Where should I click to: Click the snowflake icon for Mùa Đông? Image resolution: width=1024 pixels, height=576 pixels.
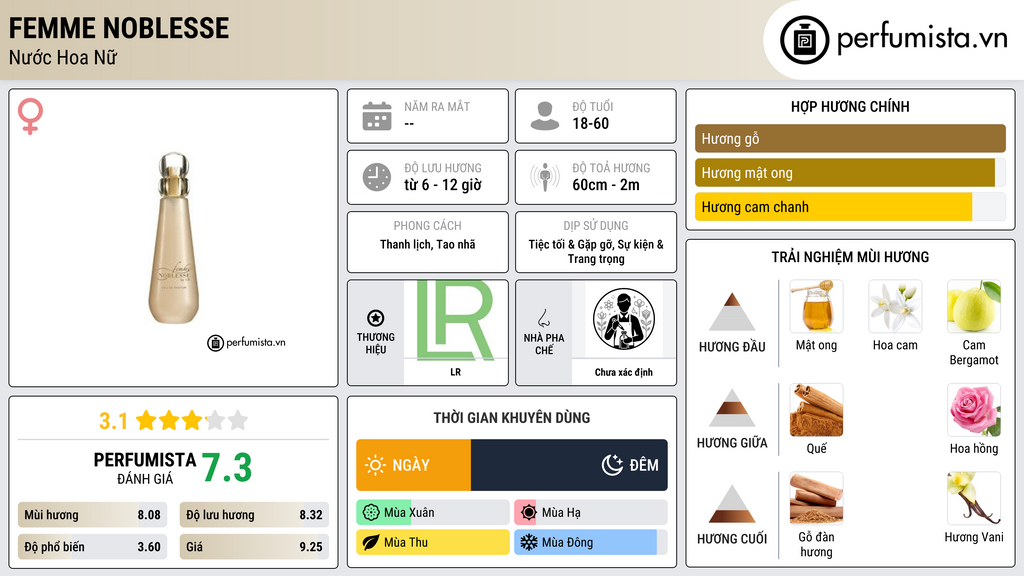point(529,542)
